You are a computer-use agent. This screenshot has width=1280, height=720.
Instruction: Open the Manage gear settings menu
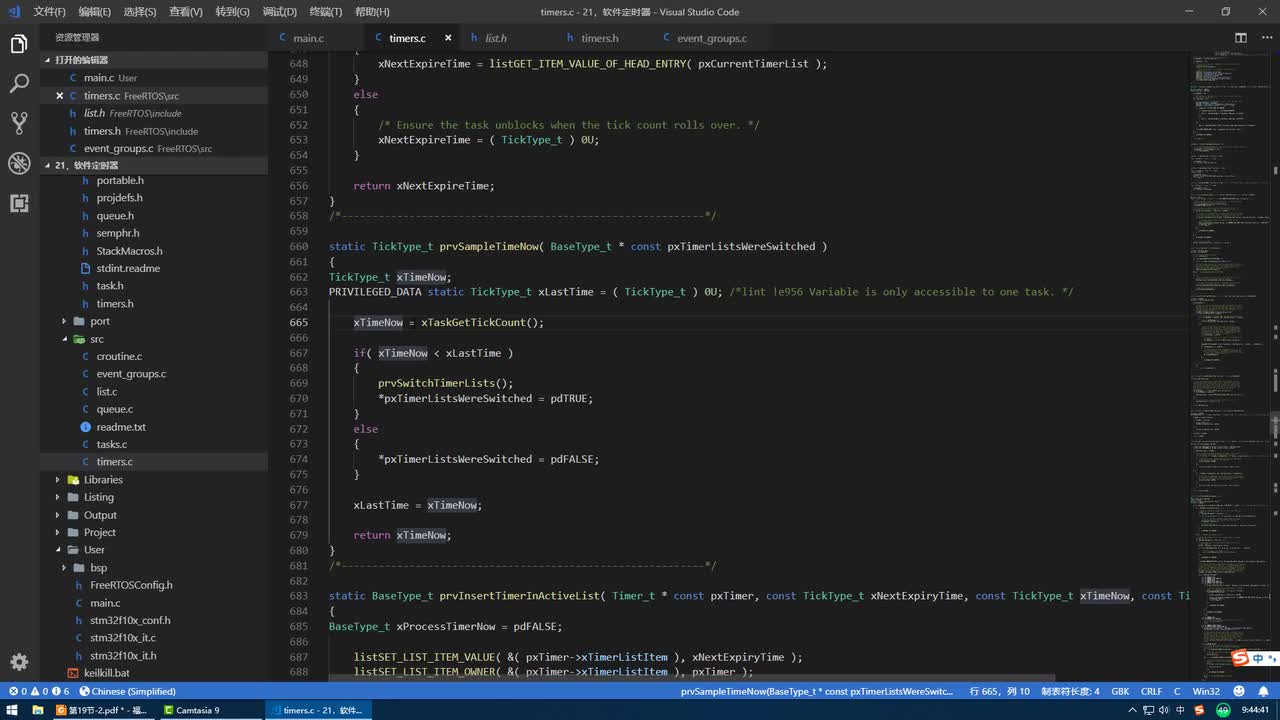19,662
